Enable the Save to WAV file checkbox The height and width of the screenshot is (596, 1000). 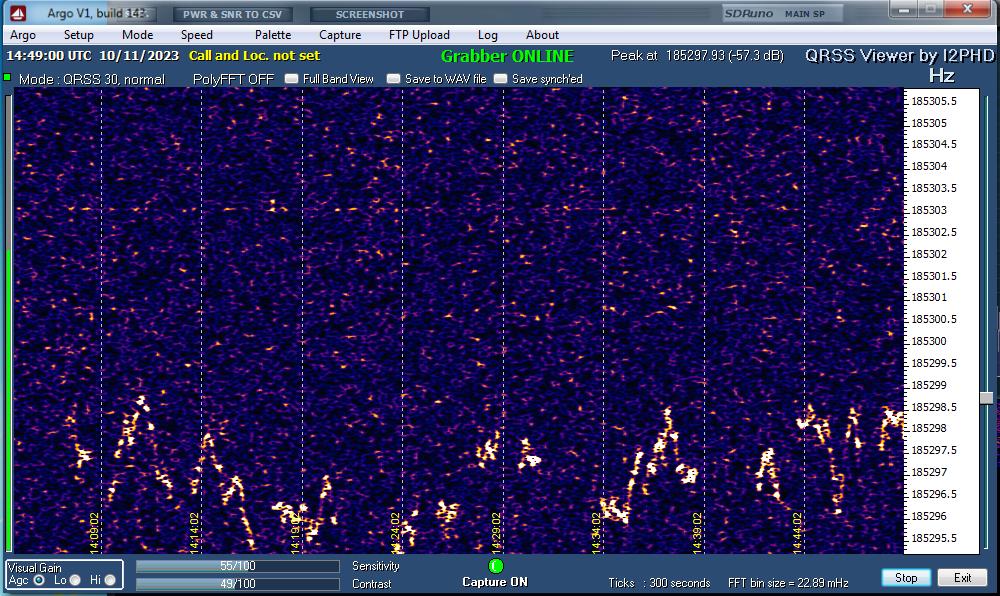point(393,79)
